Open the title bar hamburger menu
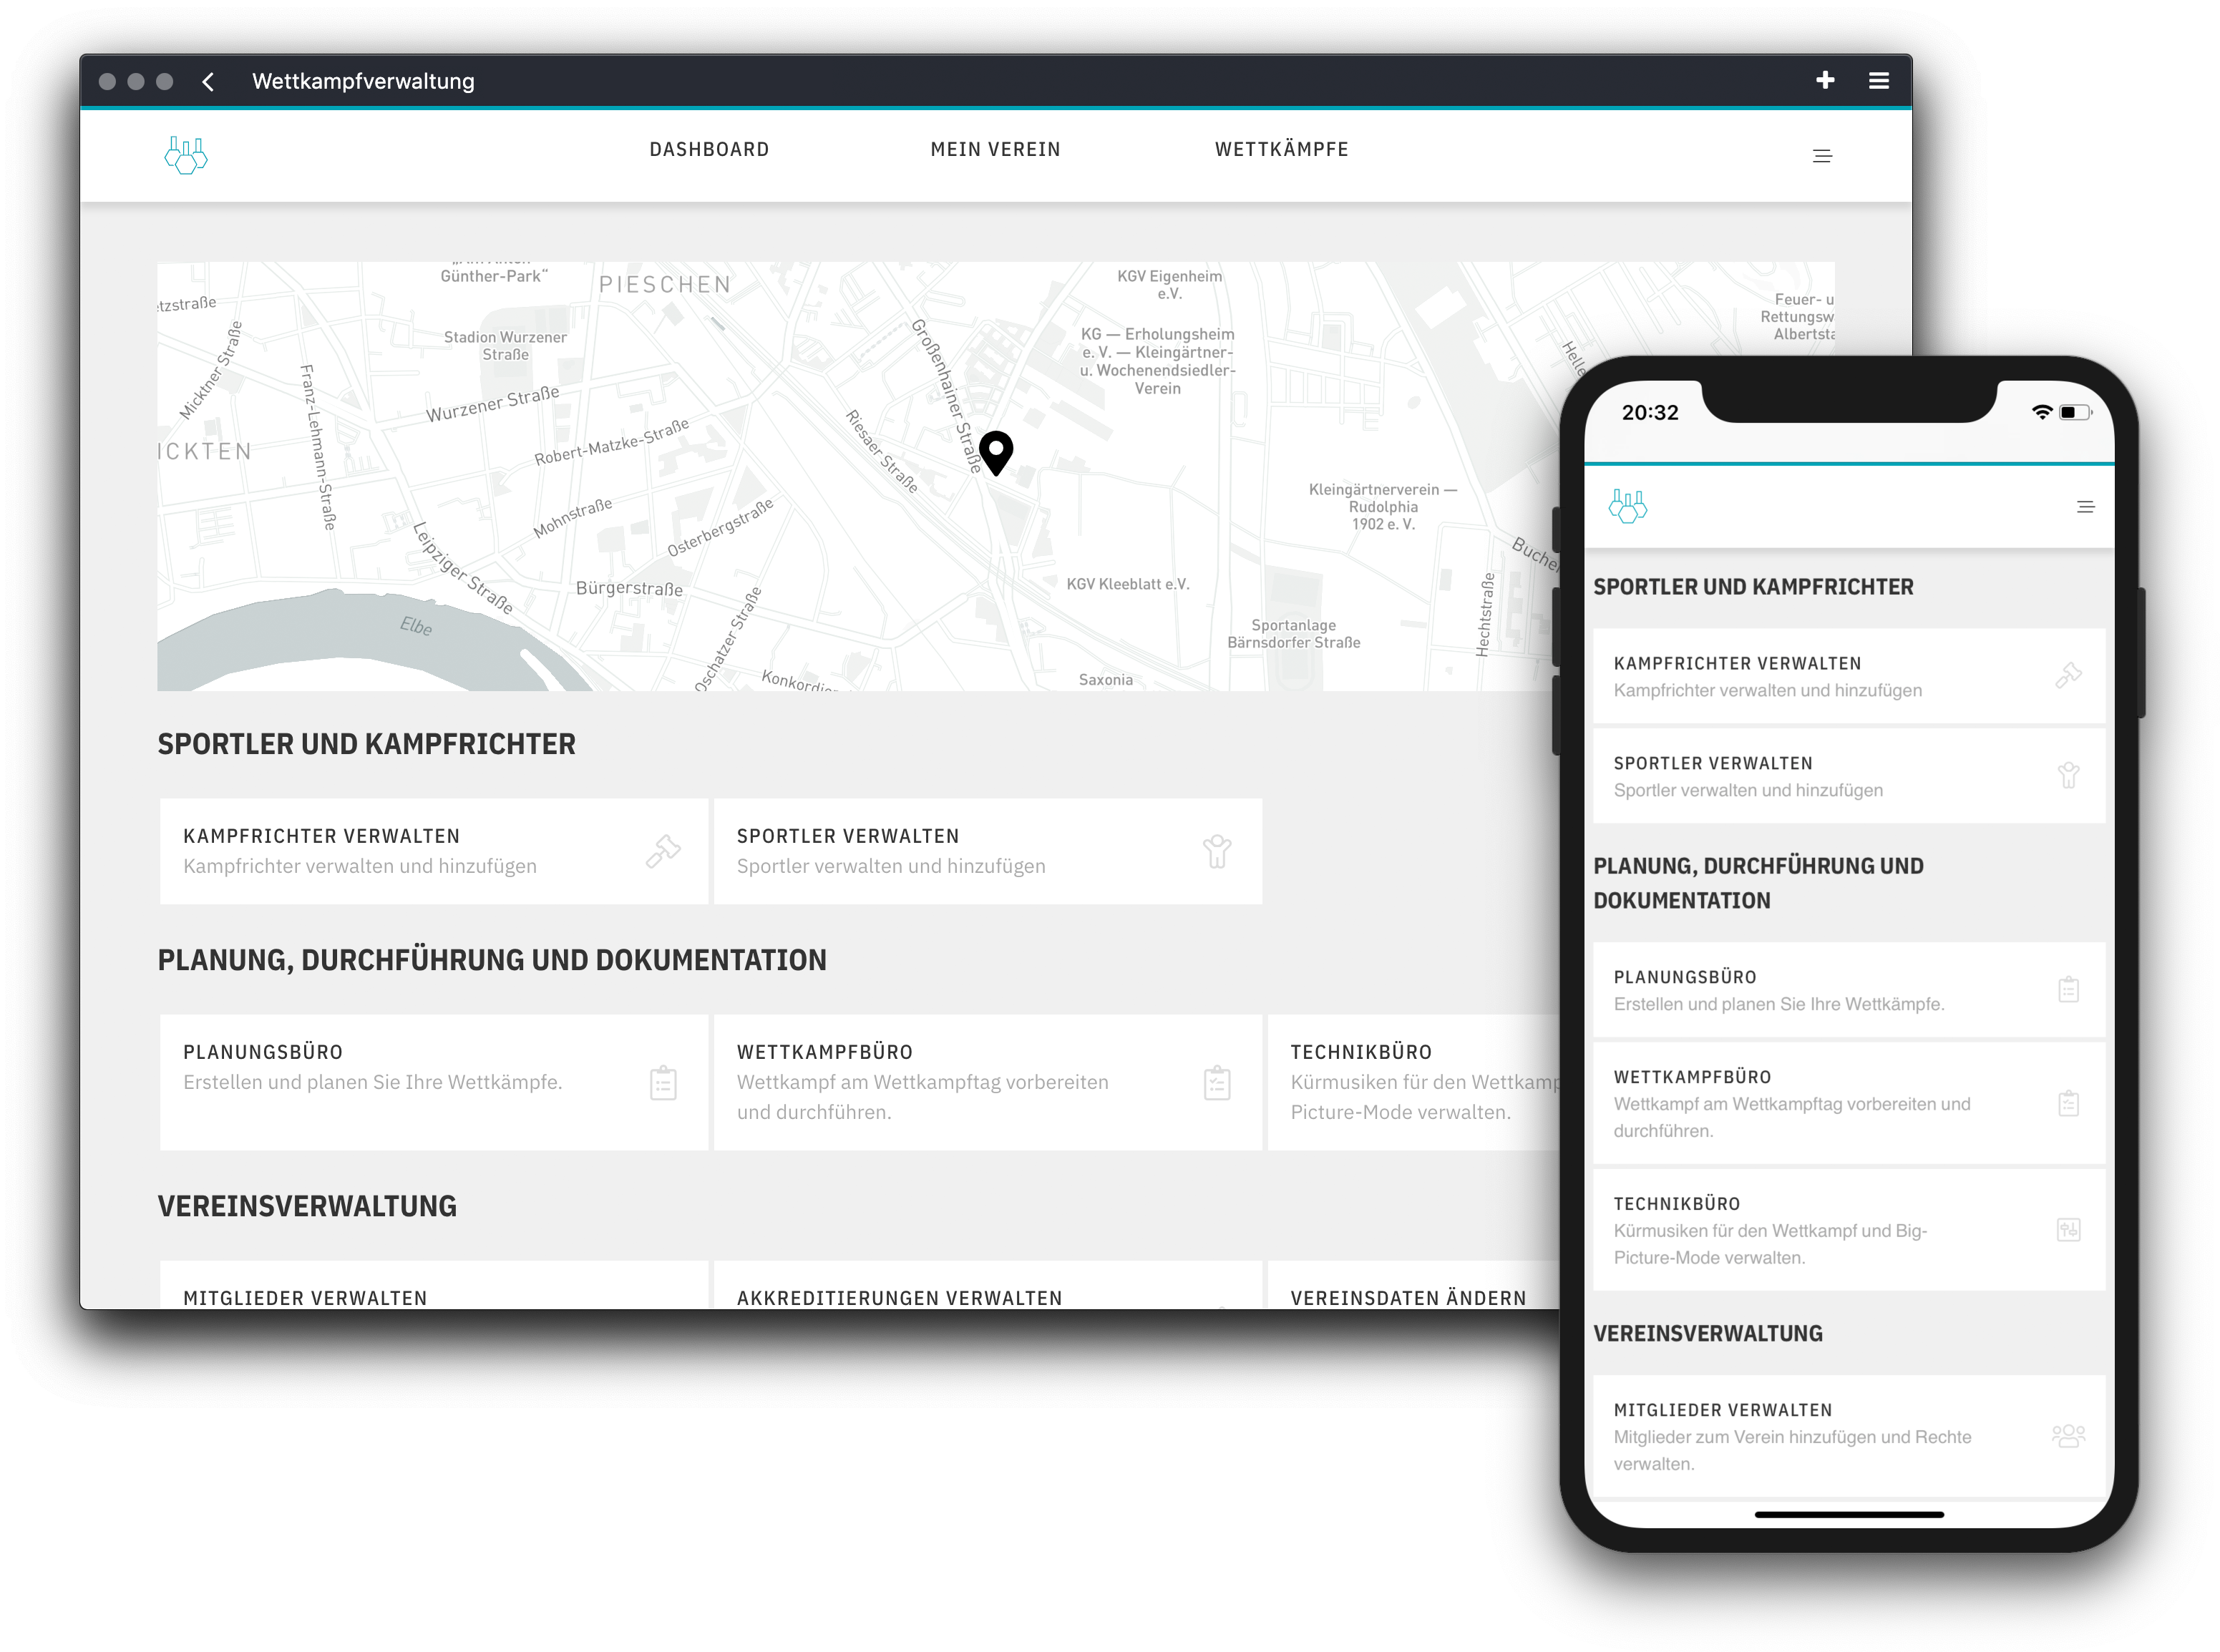The height and width of the screenshot is (1652, 2220). click(1879, 80)
